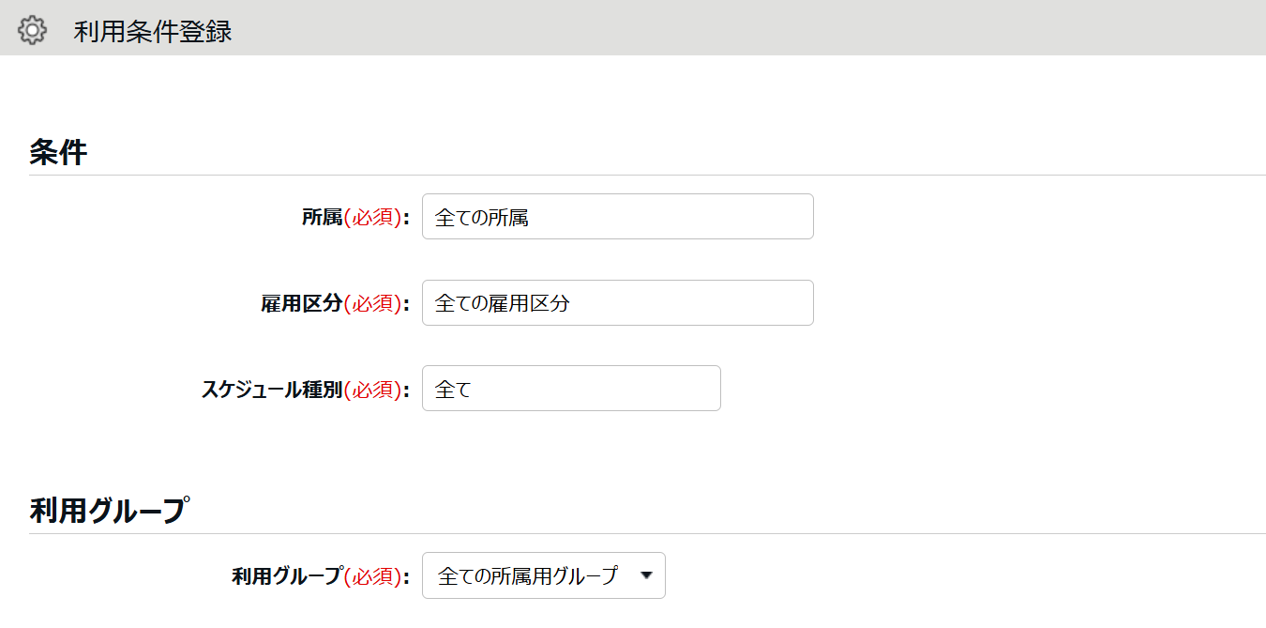Image resolution: width=1266 pixels, height=628 pixels.
Task: Click the red 必須 marker beside スケジュール種別
Action: pos(373,389)
